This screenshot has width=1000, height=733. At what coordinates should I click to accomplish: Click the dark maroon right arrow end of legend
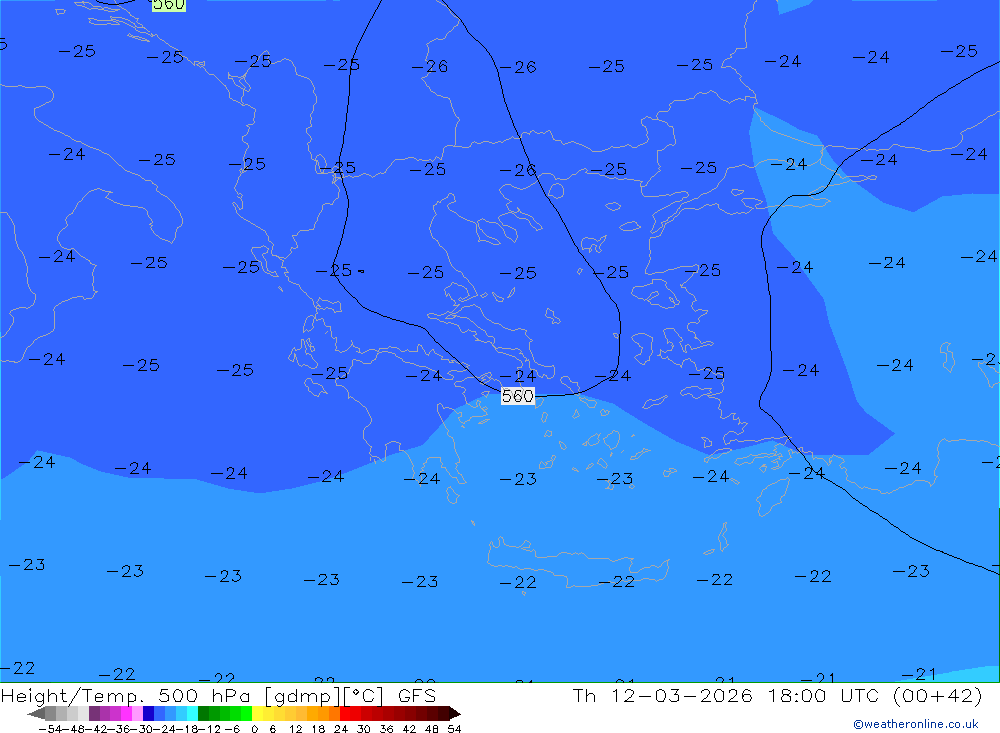455,713
